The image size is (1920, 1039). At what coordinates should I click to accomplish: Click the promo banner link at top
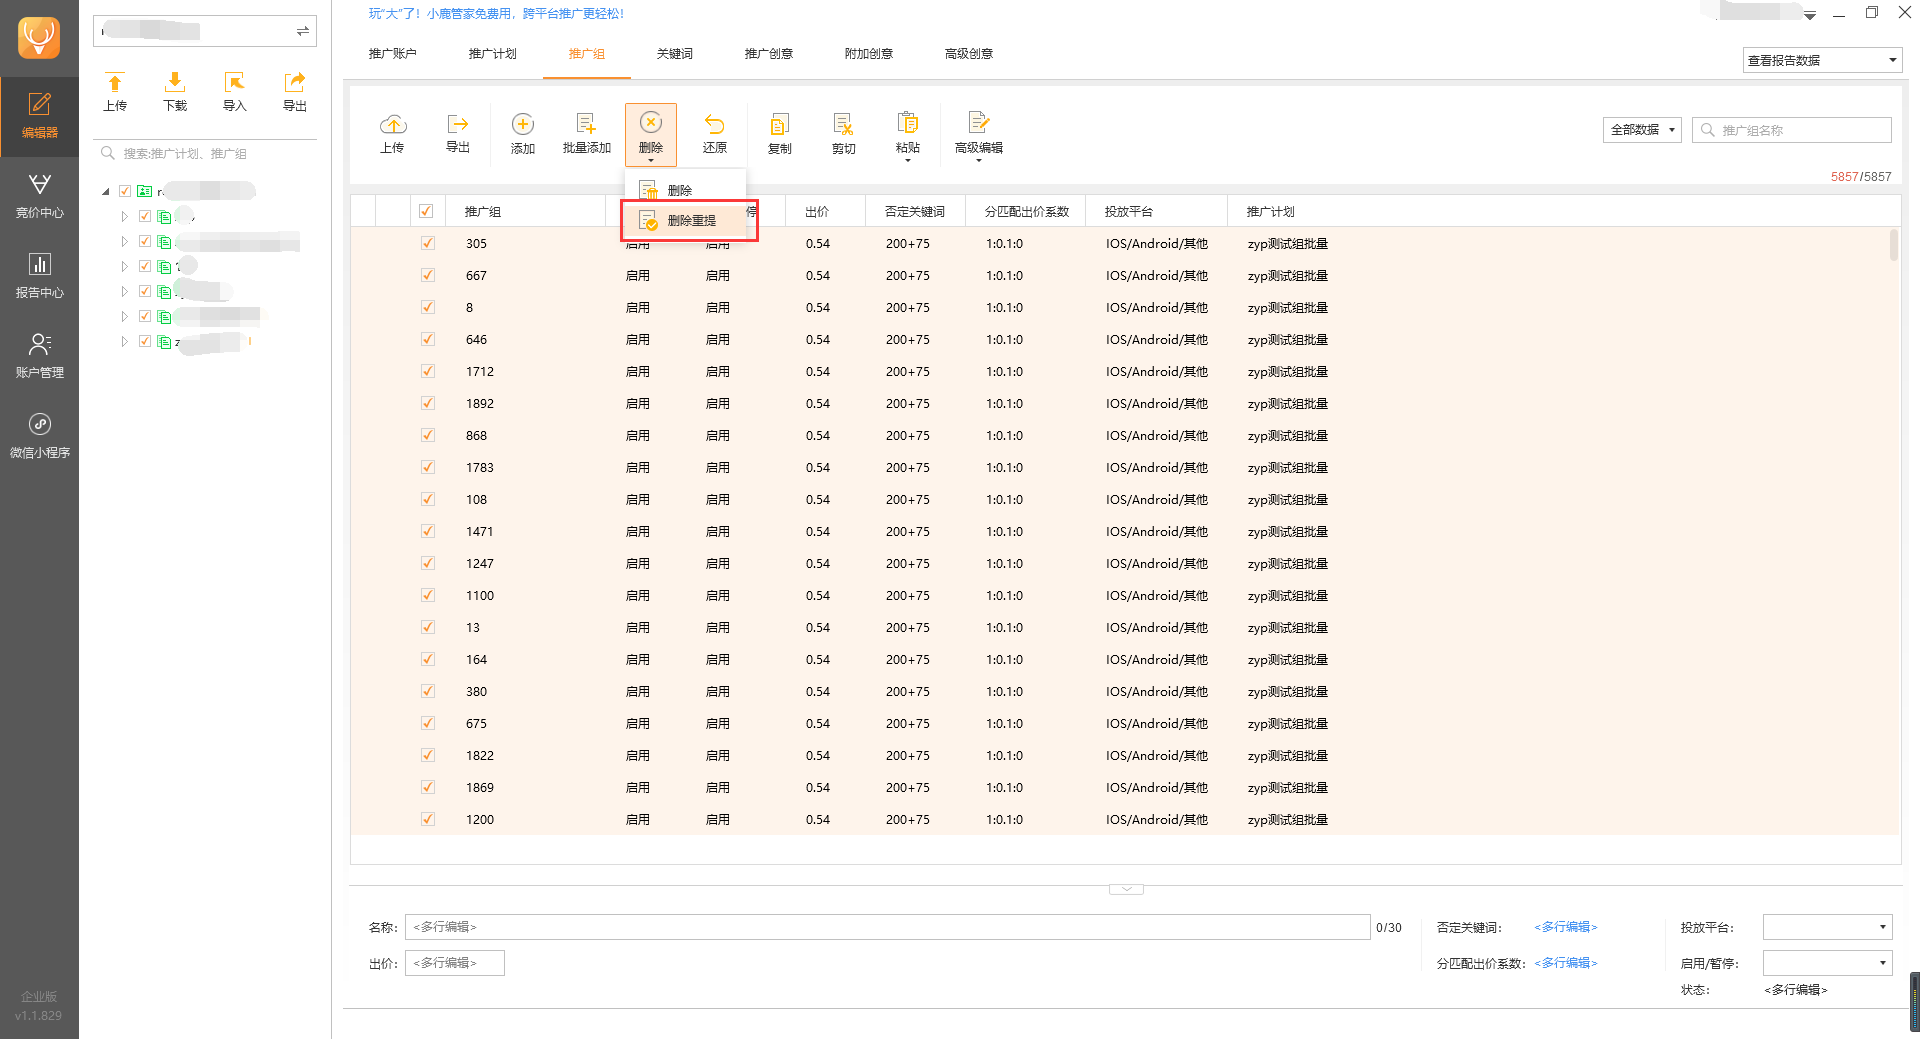[x=496, y=14]
